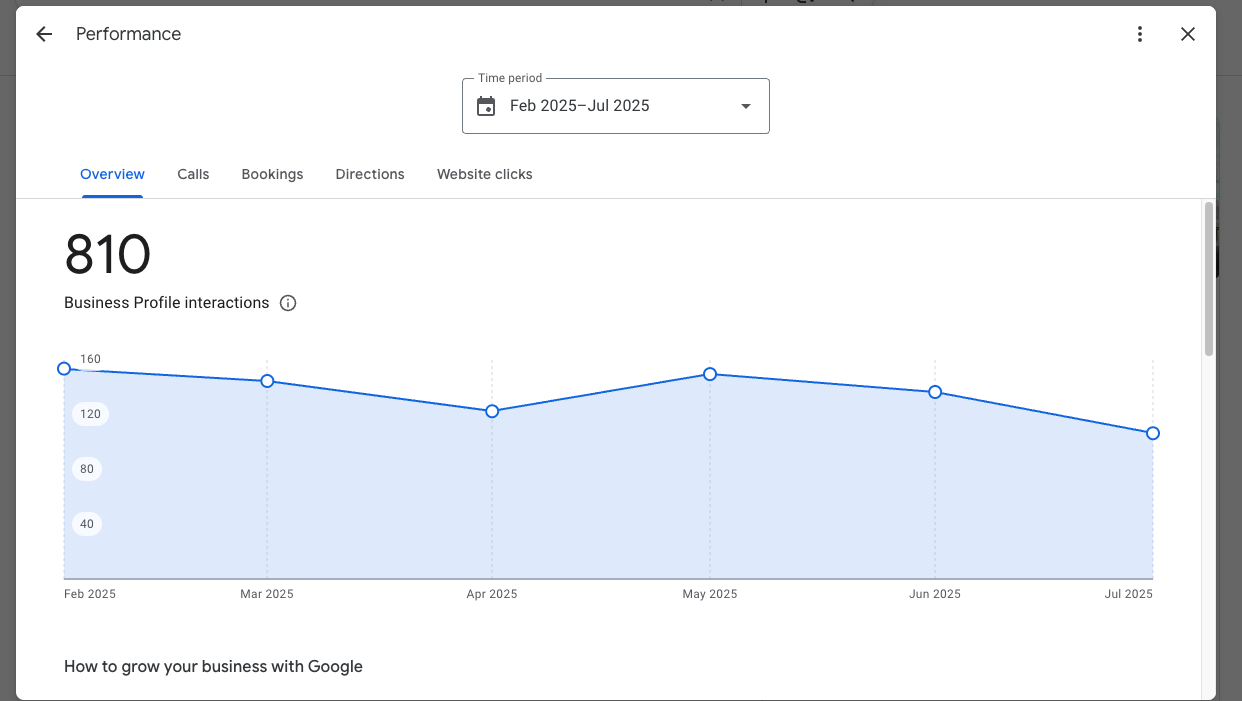Go back using the arrow beside Performance

click(x=44, y=34)
